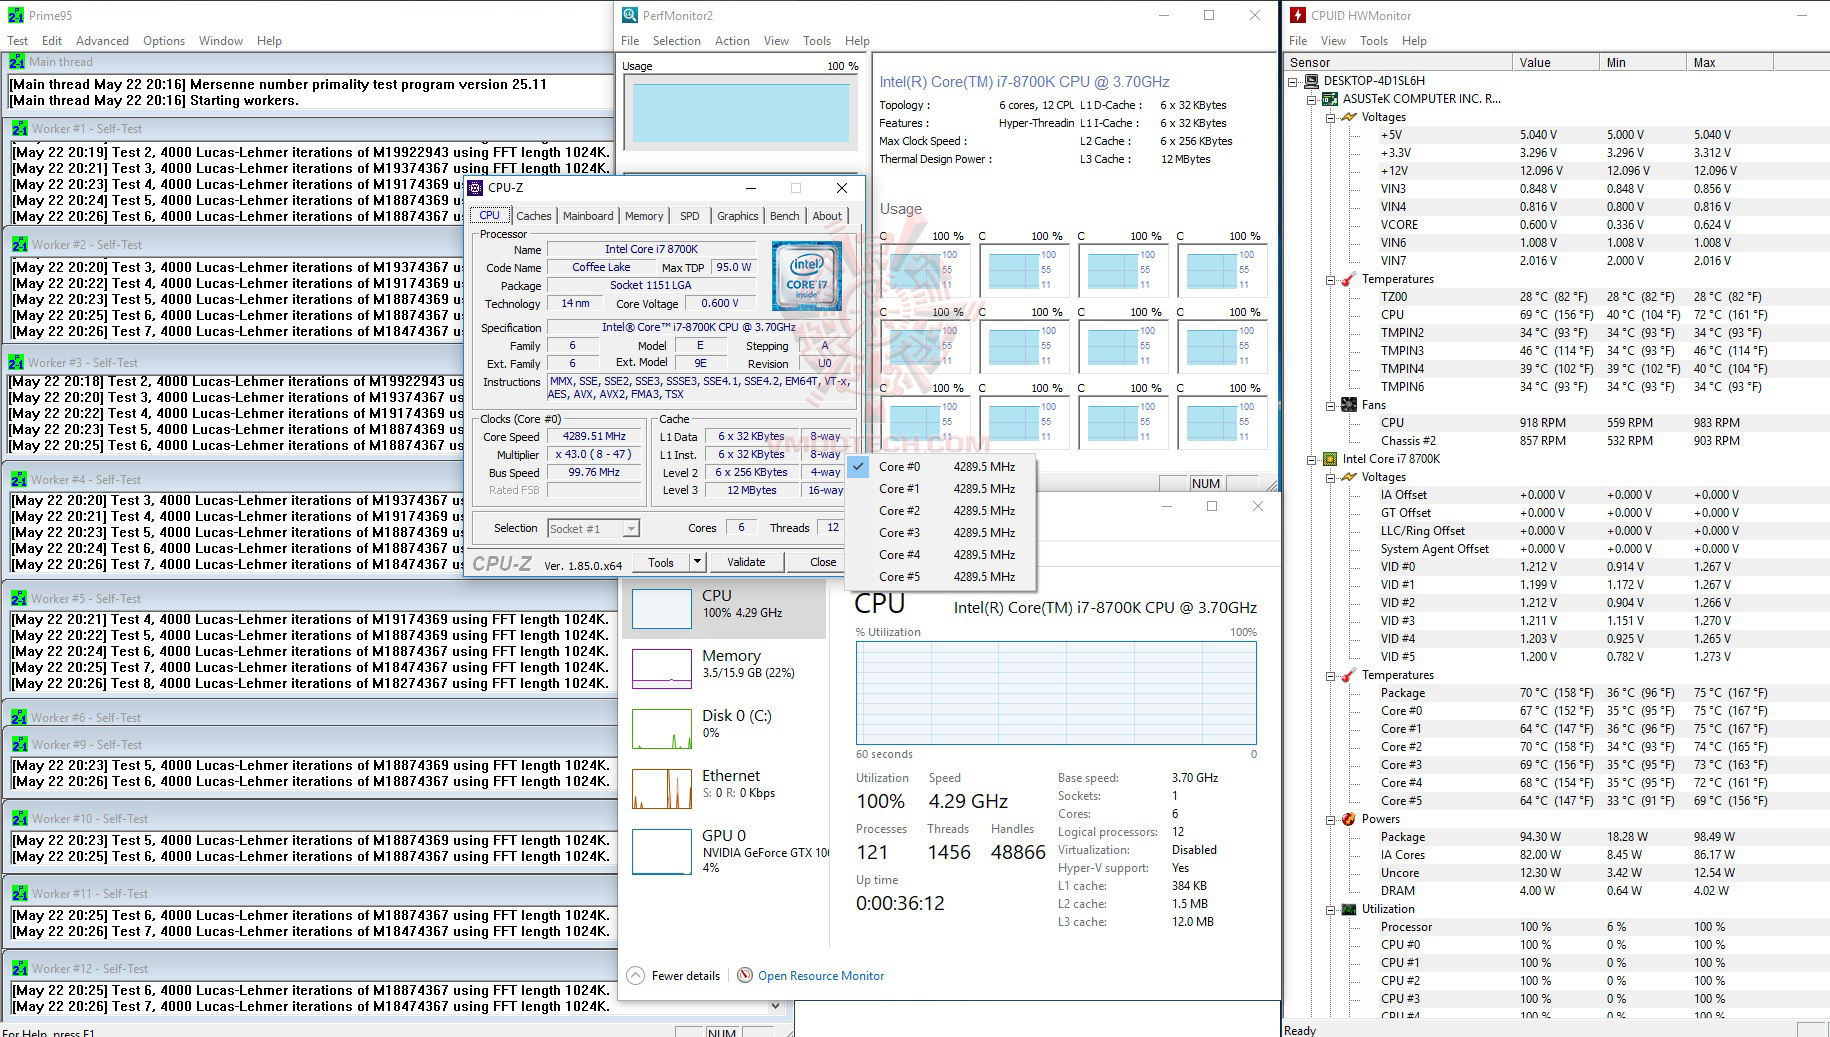This screenshot has width=1830, height=1037.
Task: Click the DESKTOP-4D1SL6H computer icon
Action: click(1311, 81)
